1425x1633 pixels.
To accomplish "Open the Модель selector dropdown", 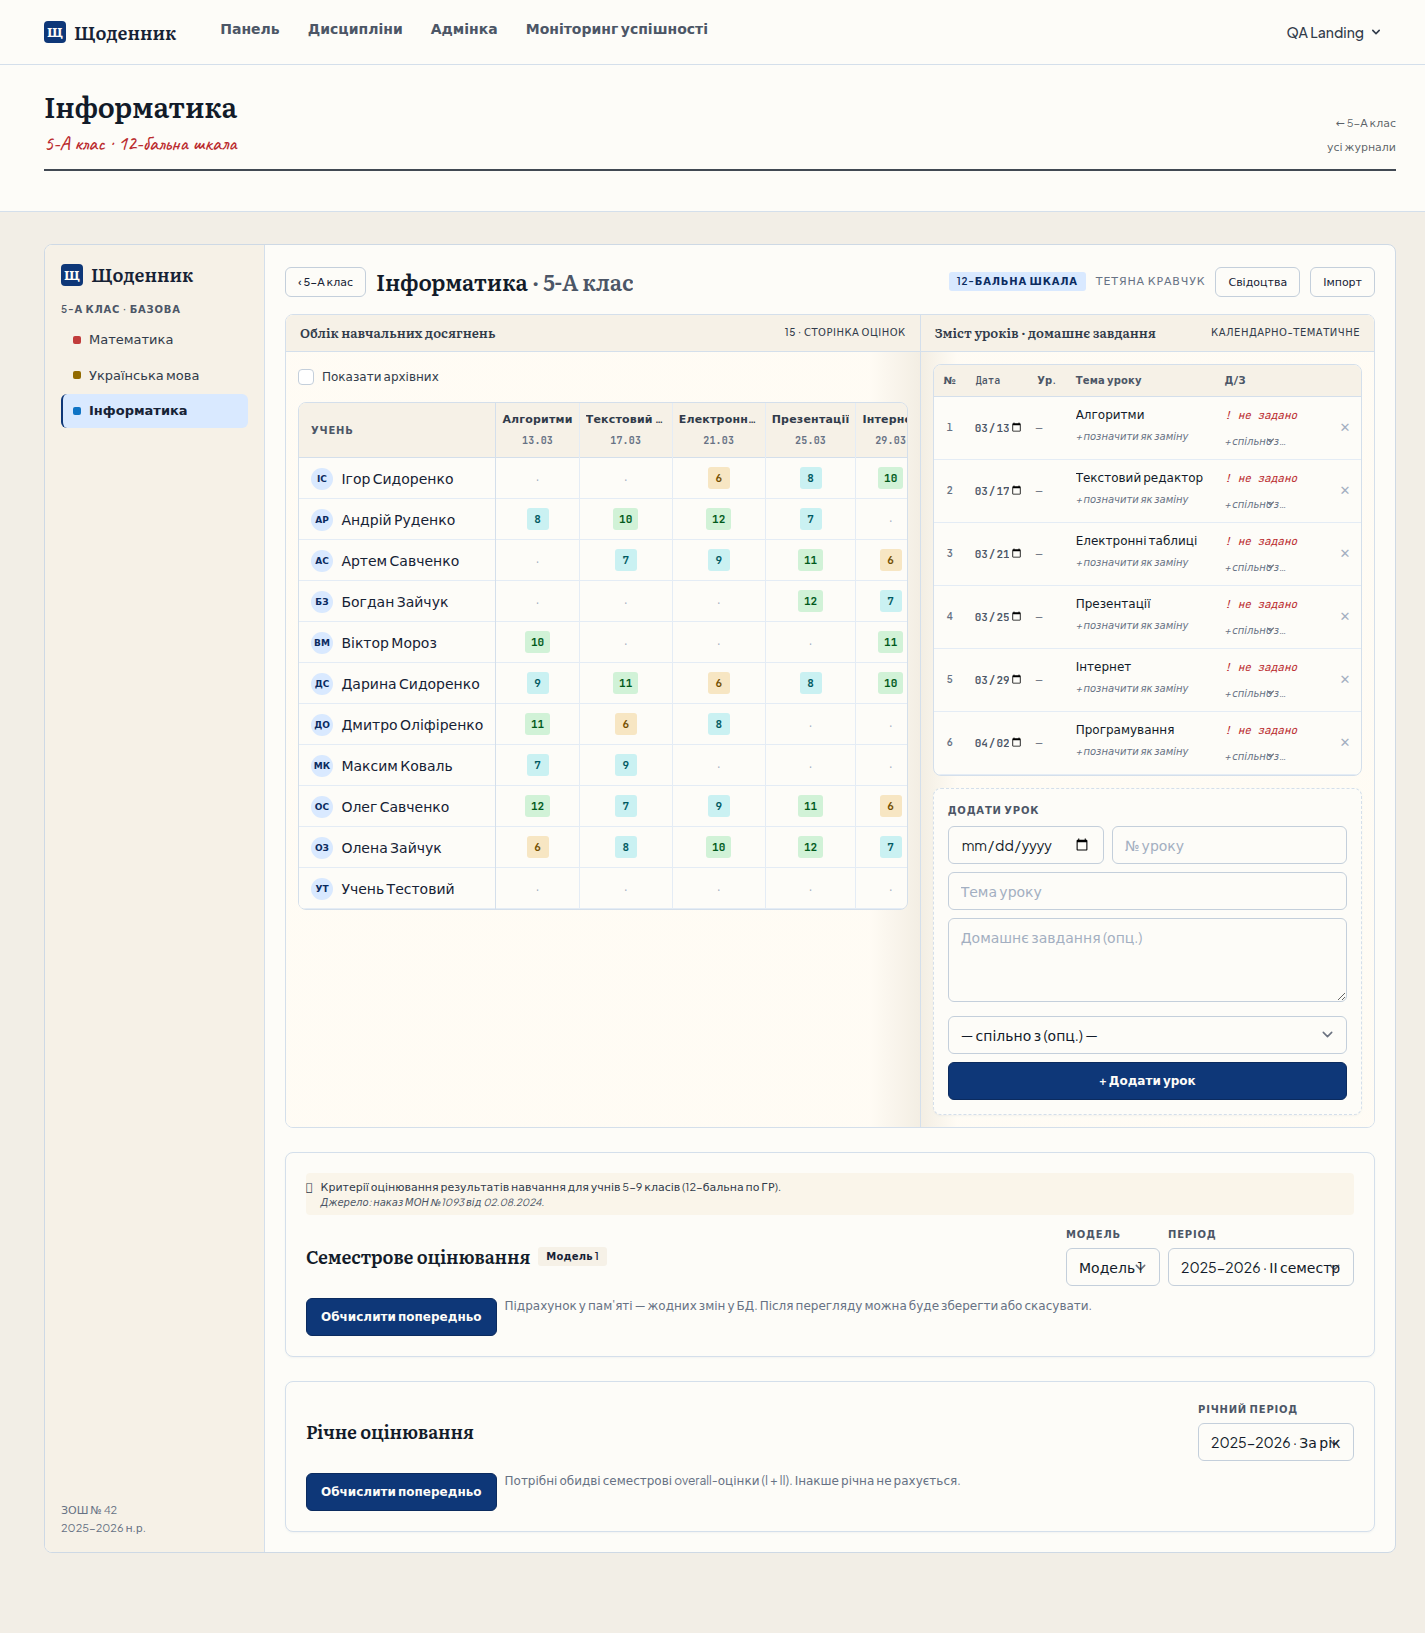I will point(1112,1267).
